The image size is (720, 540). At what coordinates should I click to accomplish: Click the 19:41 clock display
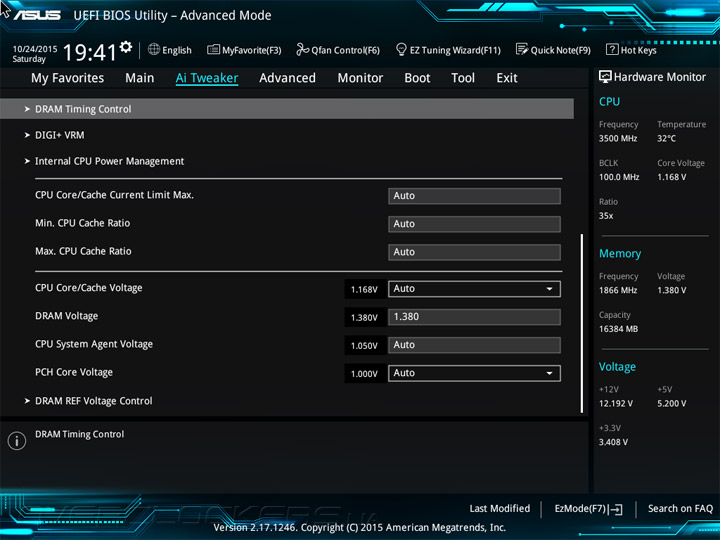(90, 52)
